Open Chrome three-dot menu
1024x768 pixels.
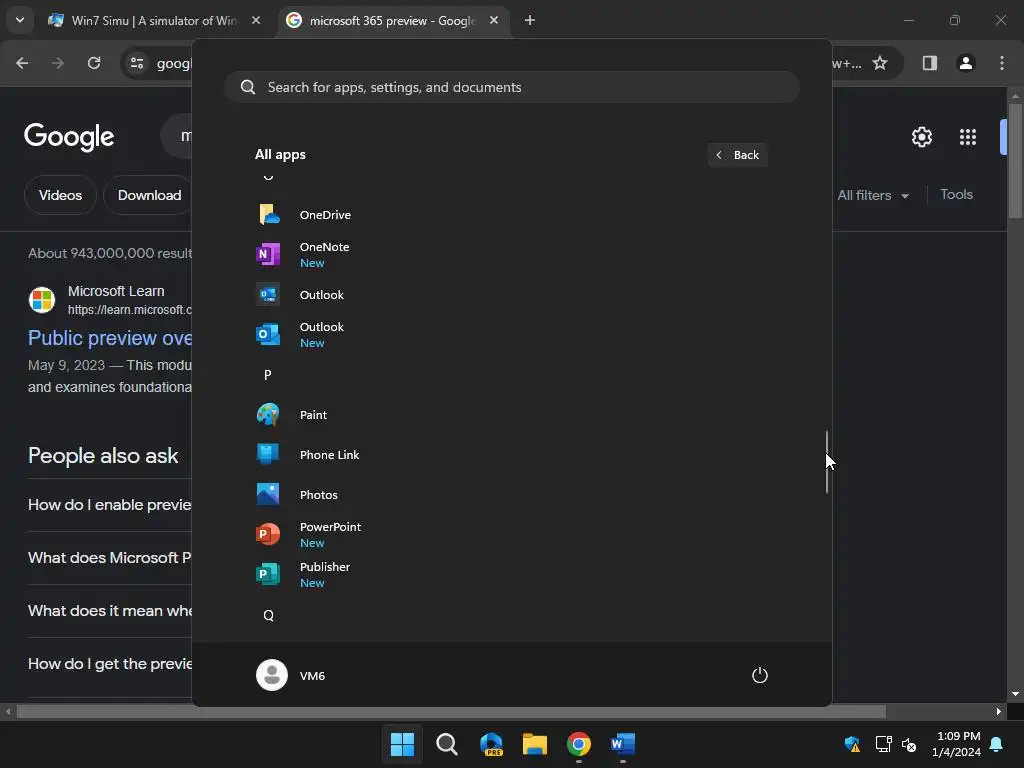click(x=1002, y=63)
